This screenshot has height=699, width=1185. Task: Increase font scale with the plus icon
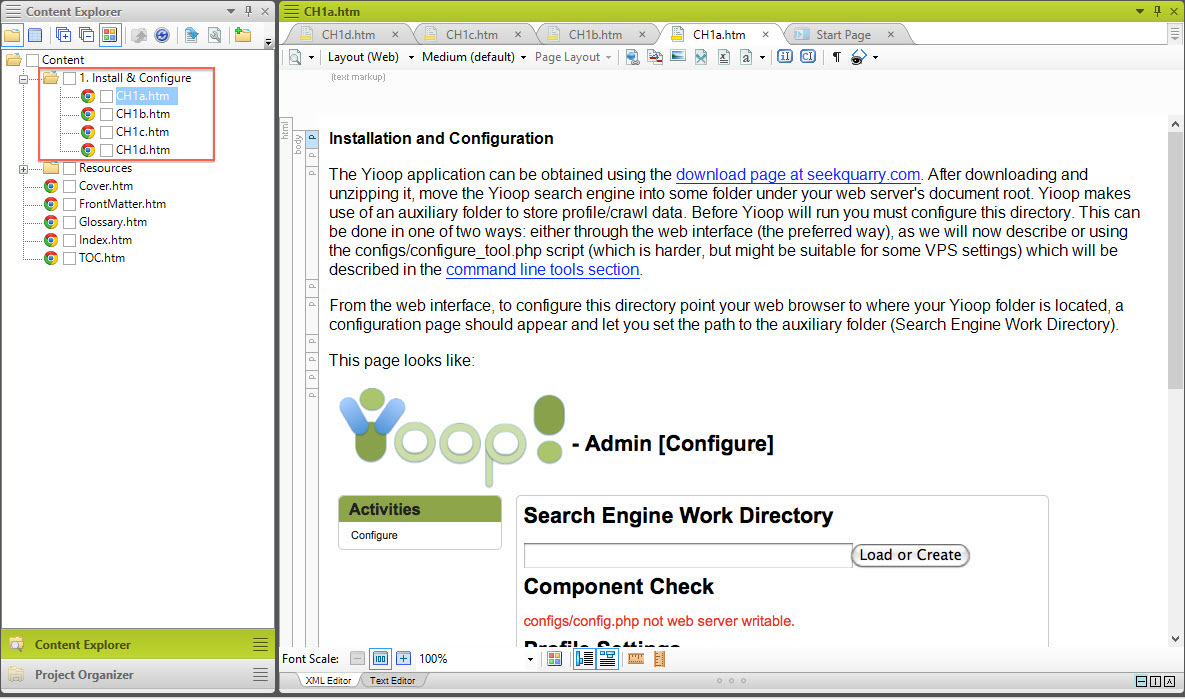[403, 659]
